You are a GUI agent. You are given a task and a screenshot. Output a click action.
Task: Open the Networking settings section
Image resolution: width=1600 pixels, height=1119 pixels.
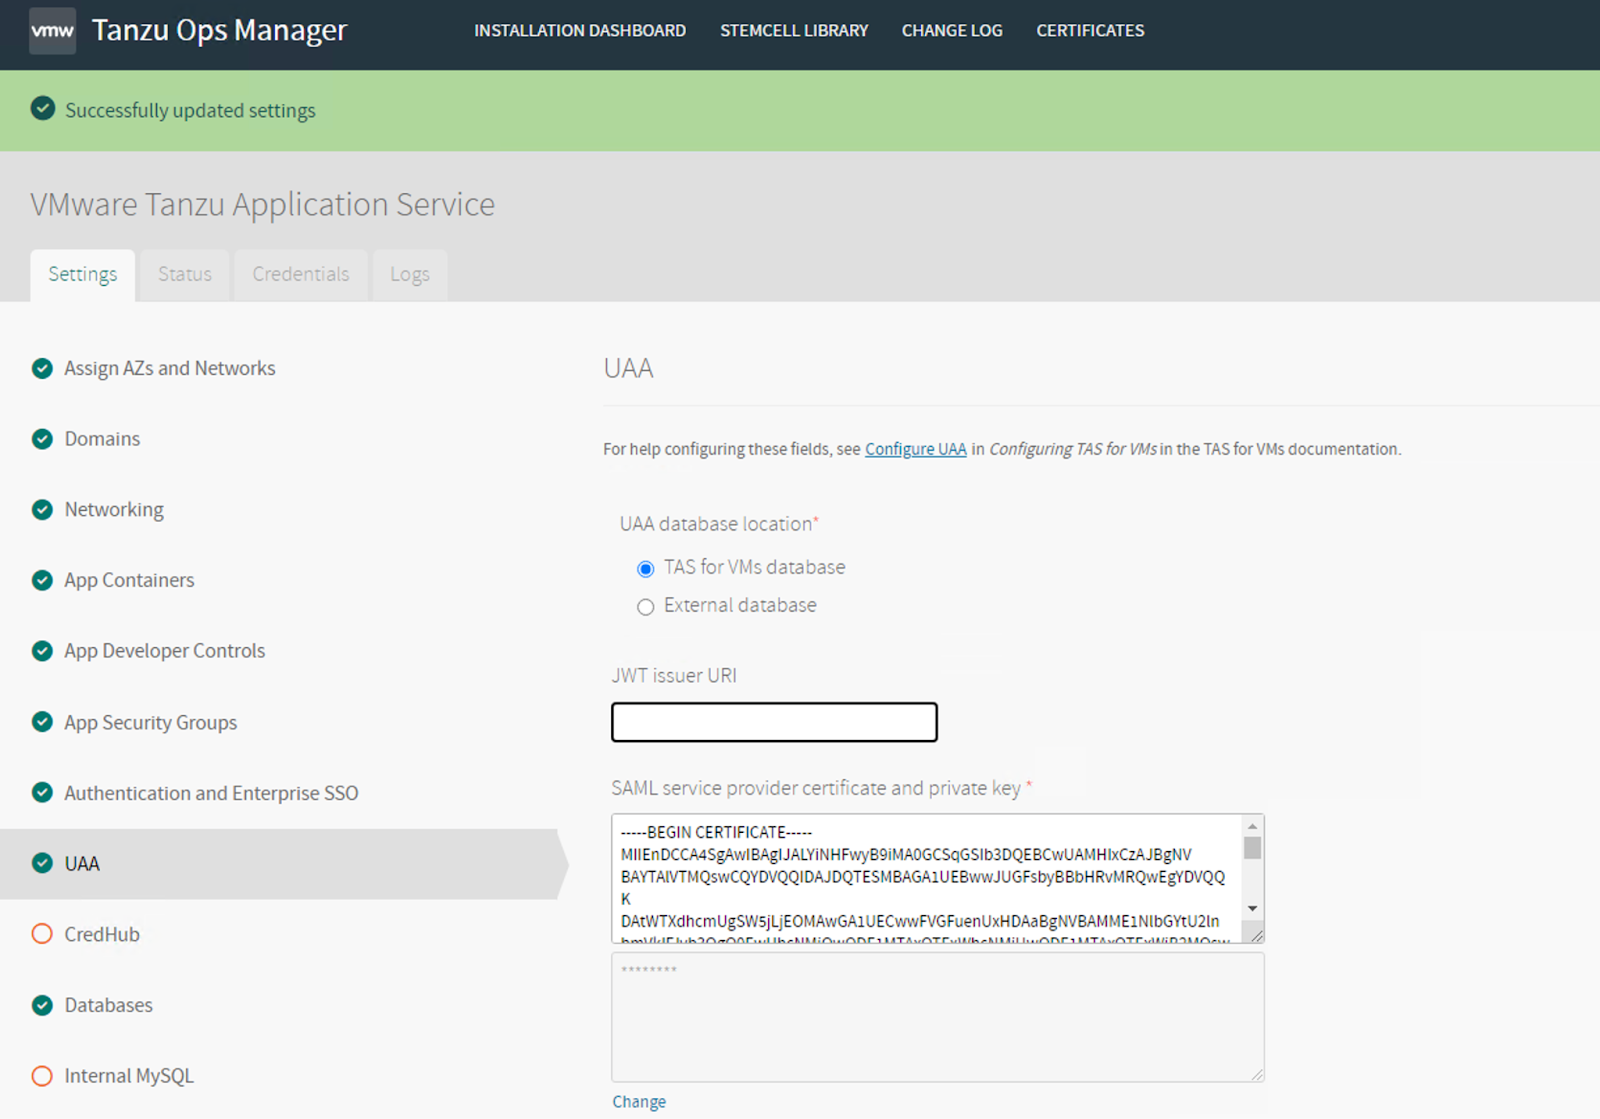(x=114, y=510)
